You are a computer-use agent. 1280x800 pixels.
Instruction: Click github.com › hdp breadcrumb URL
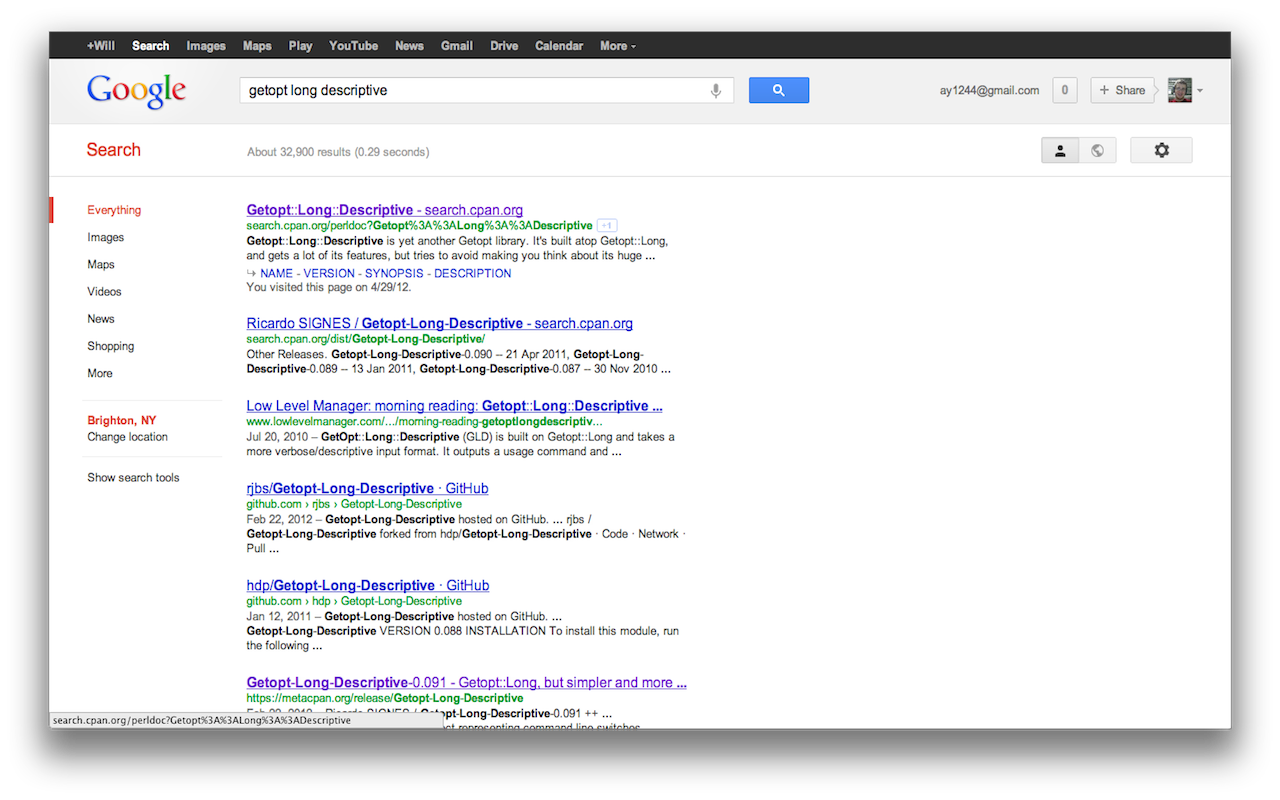point(354,601)
